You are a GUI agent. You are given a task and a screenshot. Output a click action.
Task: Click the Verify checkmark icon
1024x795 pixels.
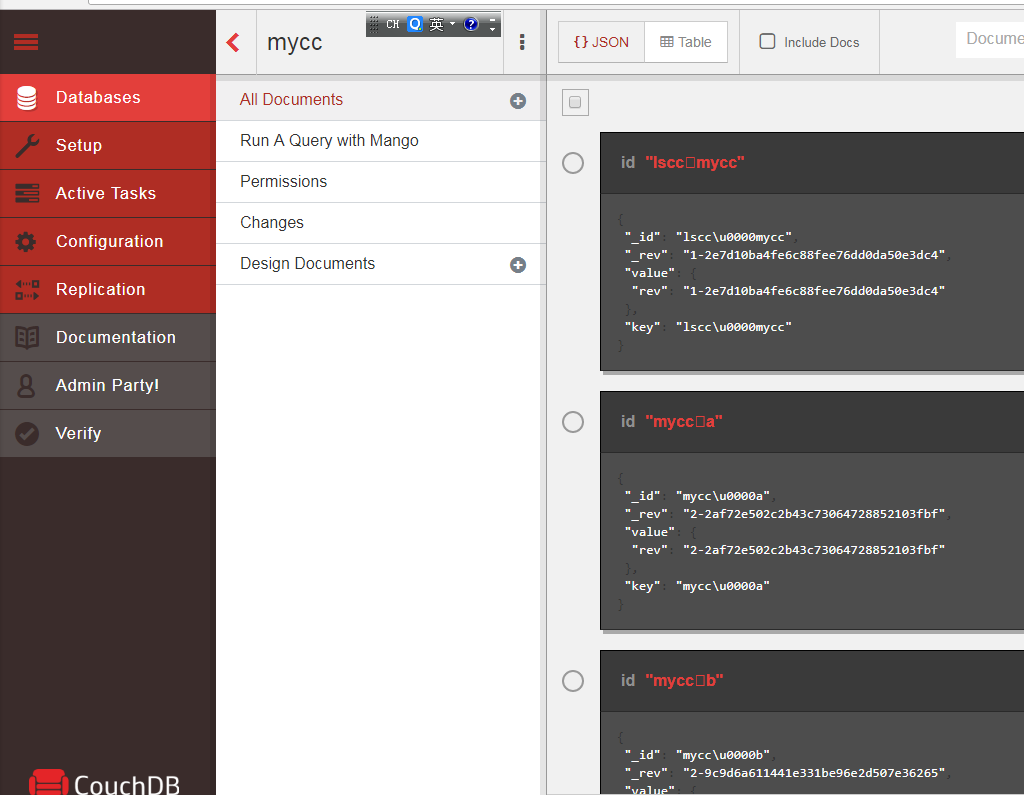click(27, 434)
